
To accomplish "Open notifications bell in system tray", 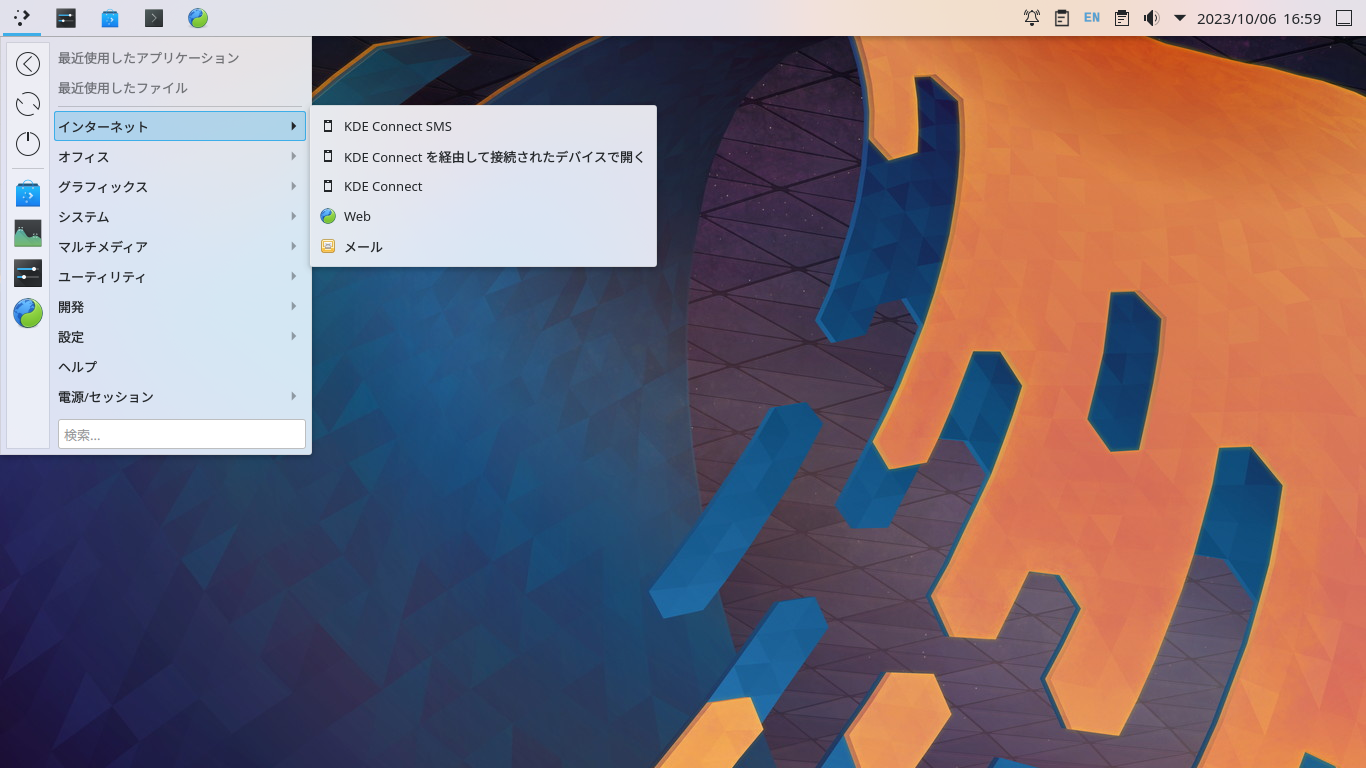I will [1032, 18].
